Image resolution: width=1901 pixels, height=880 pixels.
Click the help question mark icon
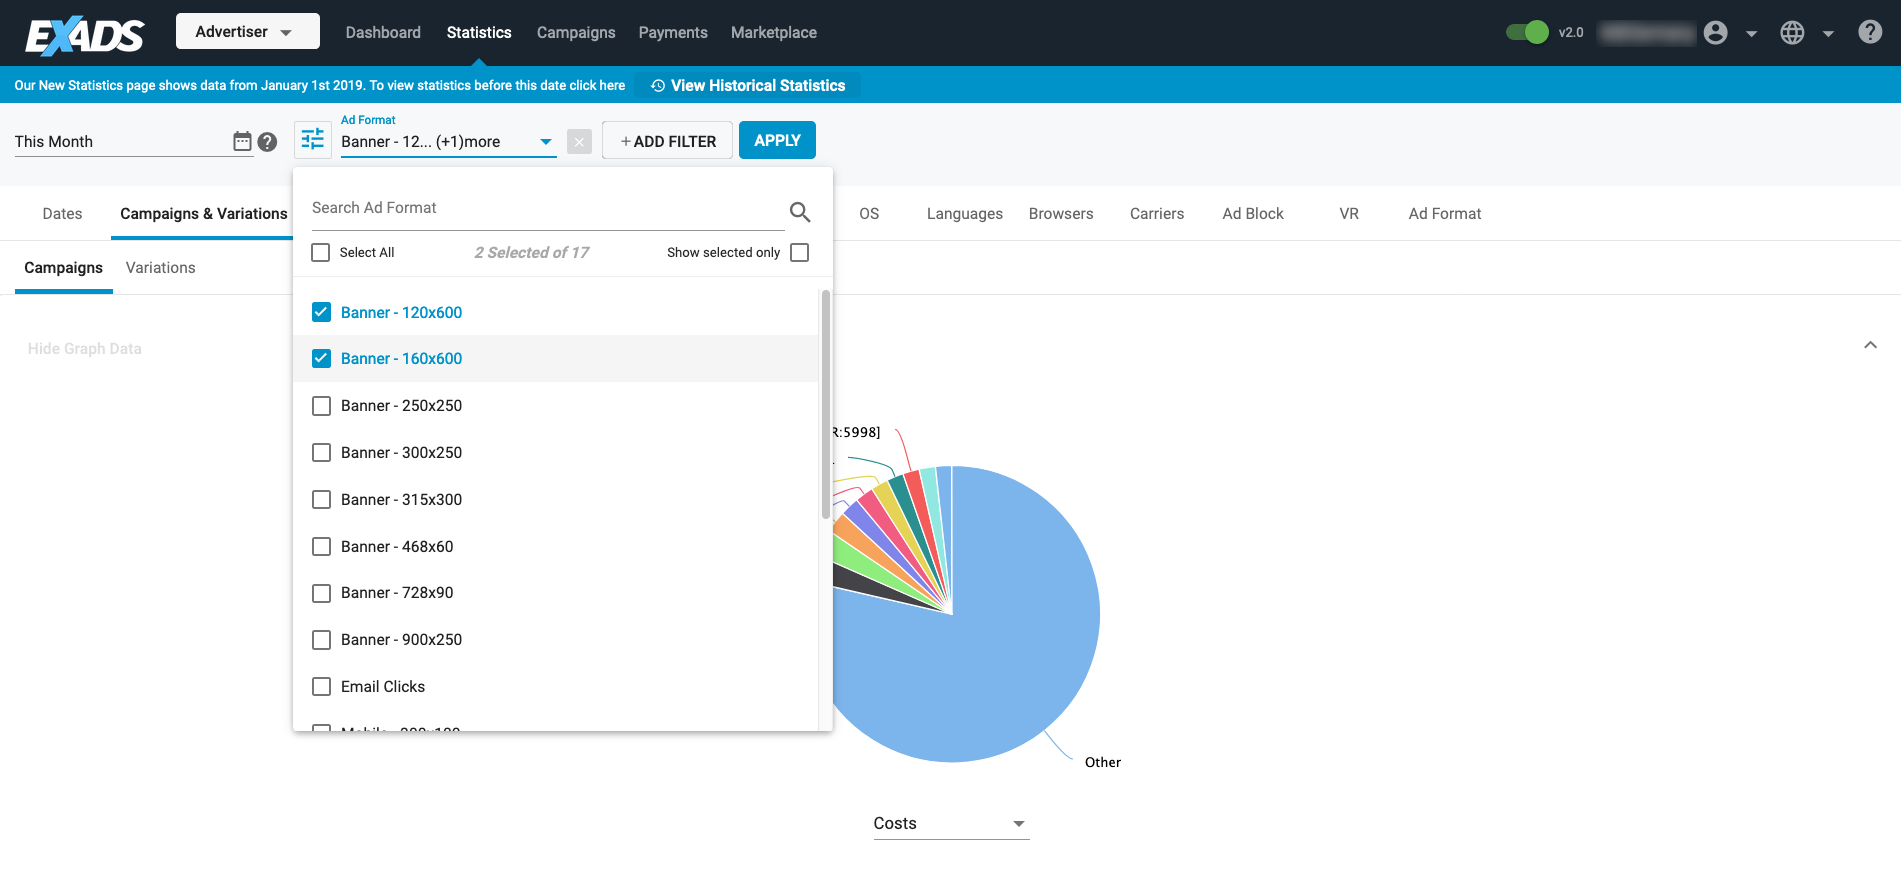coord(1870,32)
